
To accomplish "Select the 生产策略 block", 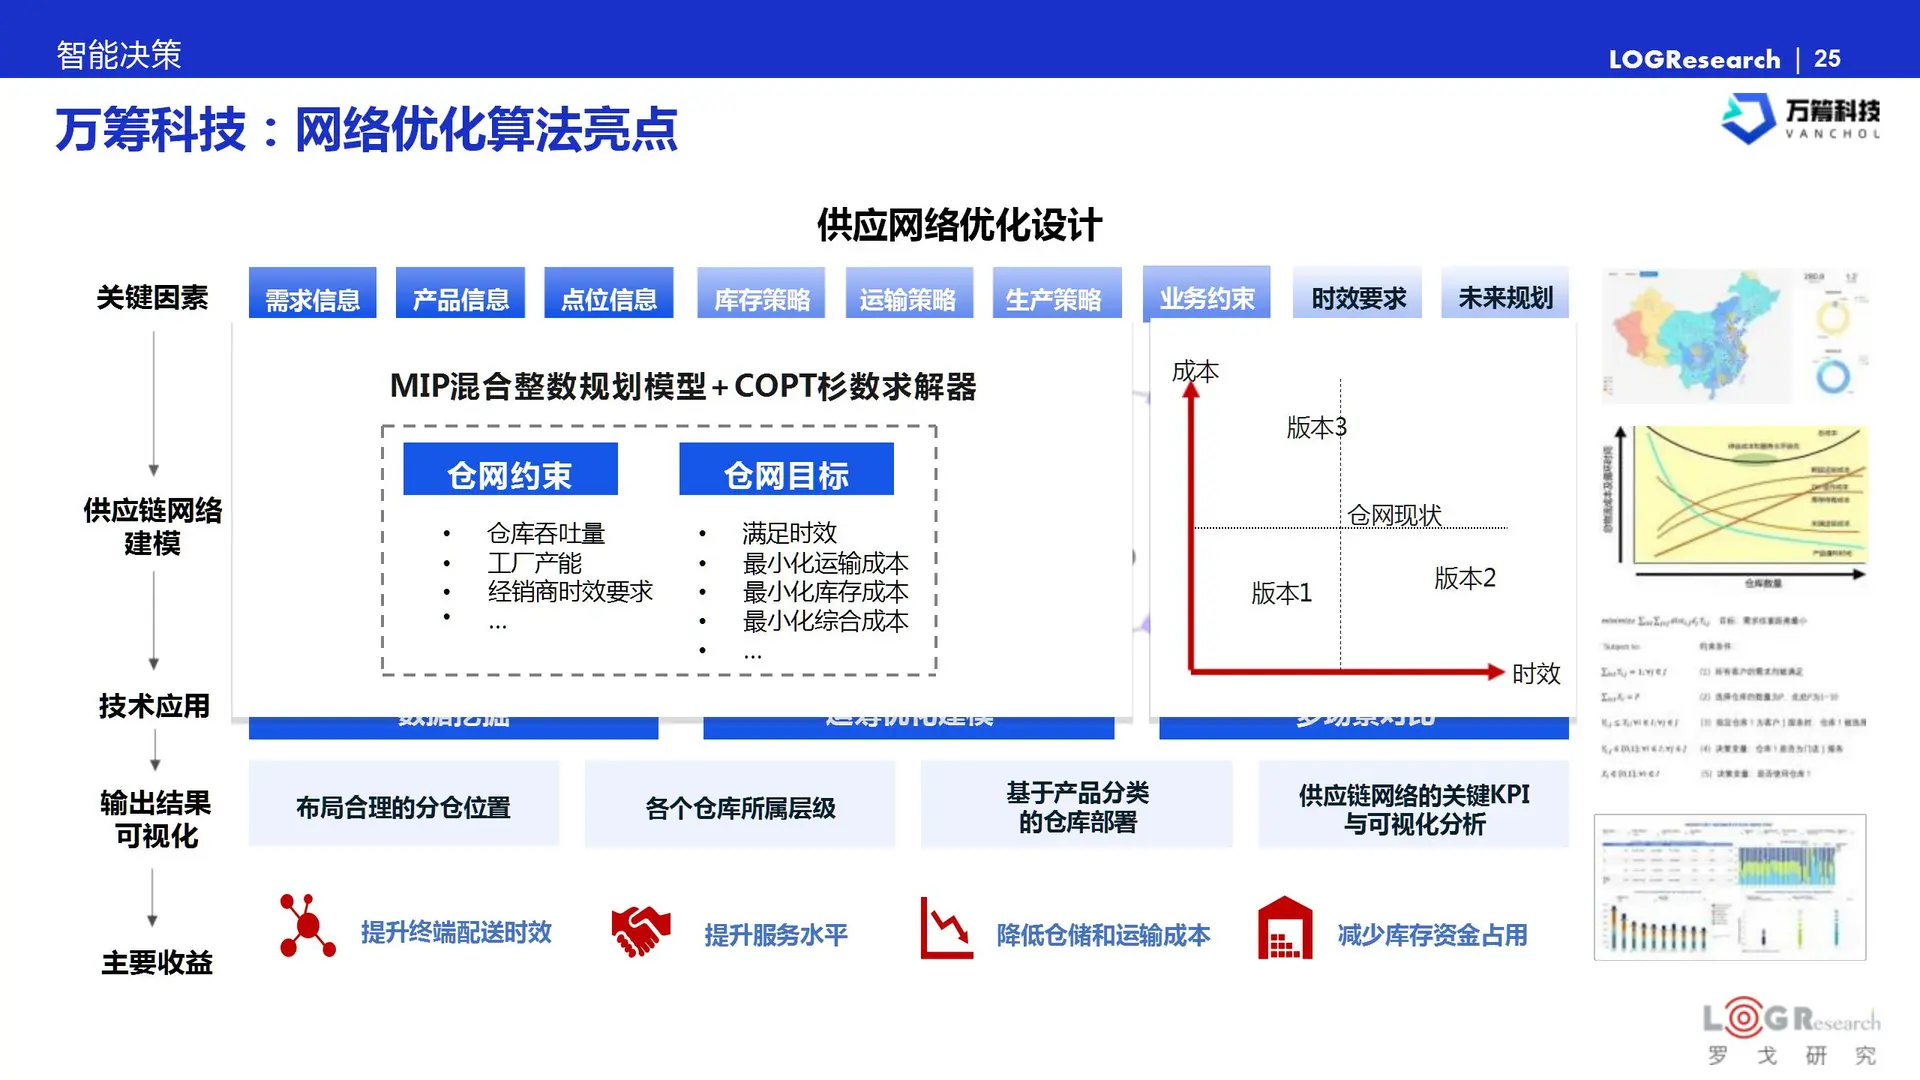I will (x=1056, y=293).
